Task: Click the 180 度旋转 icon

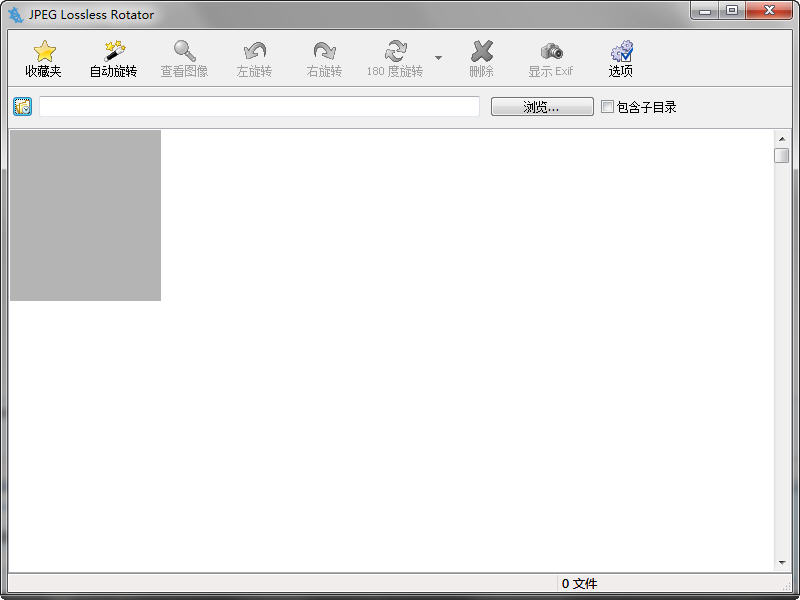Action: pyautogui.click(x=395, y=51)
